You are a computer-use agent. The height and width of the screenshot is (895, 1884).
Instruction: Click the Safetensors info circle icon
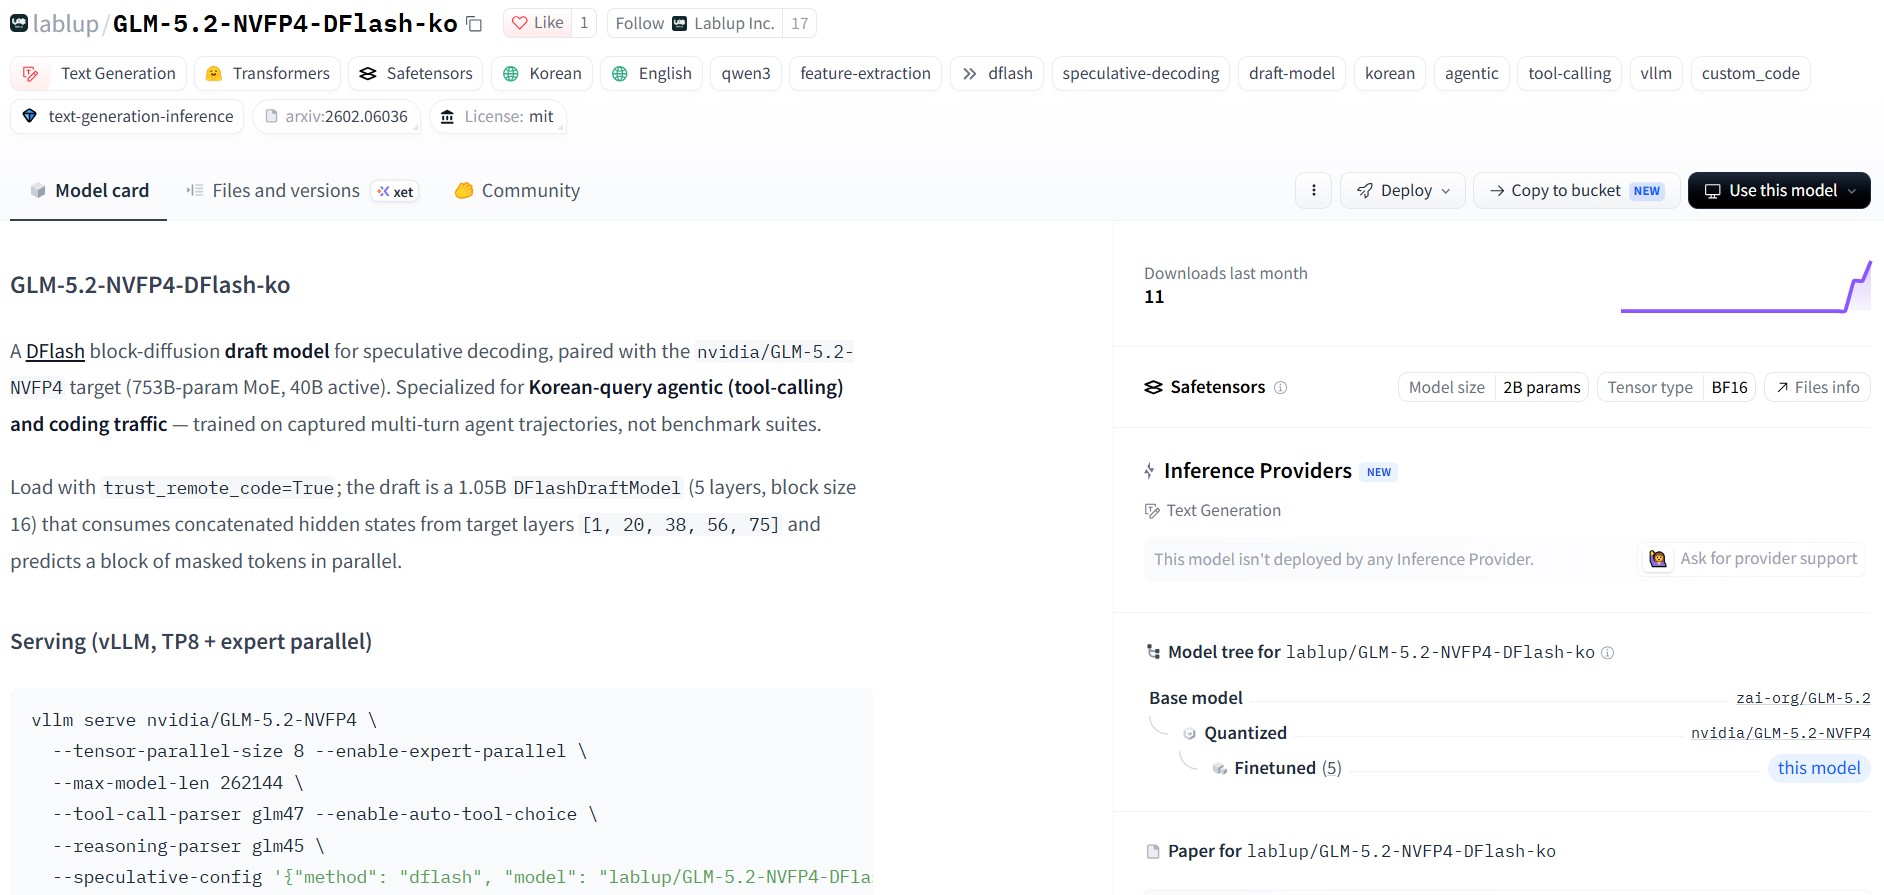(x=1280, y=388)
